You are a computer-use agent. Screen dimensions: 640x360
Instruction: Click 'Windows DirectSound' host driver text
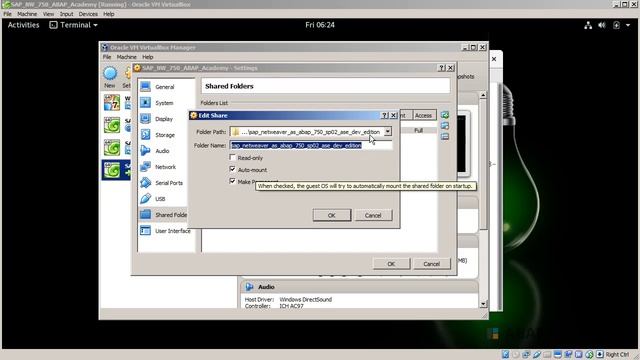coord(306,299)
